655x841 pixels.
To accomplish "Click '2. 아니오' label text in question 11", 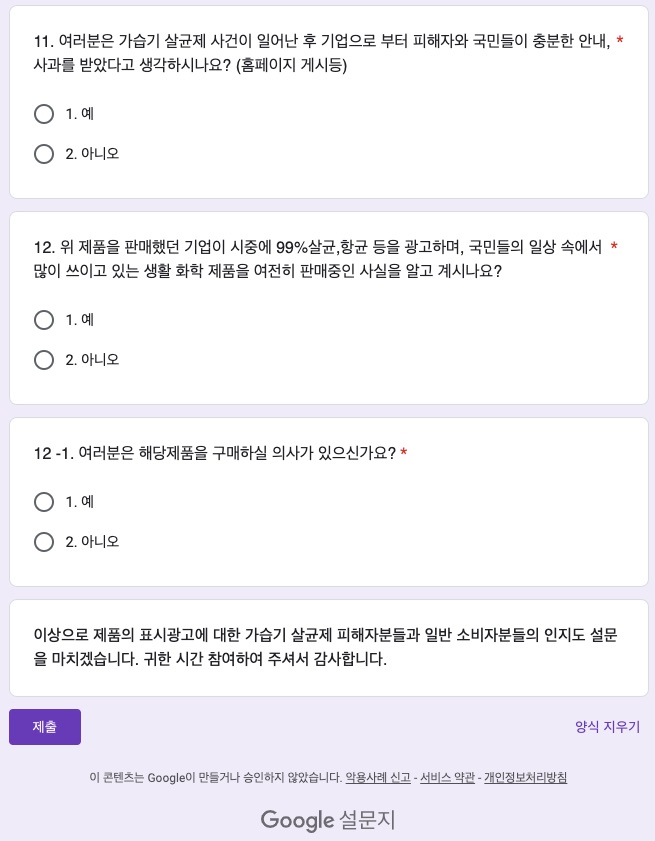I will 92,154.
